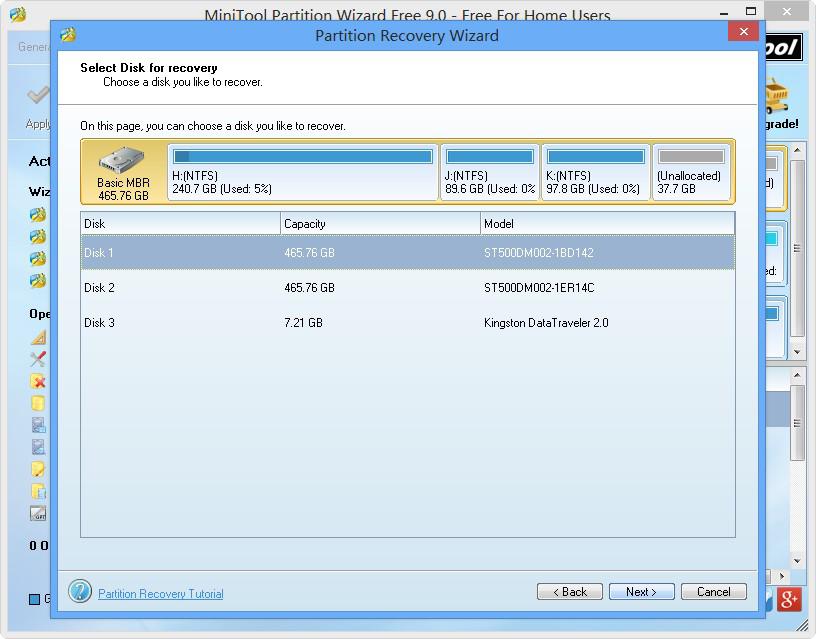Screen dimensions: 816x639
Task: Select the H:(NTFS) 240.7 GB partition block
Action: 303,172
